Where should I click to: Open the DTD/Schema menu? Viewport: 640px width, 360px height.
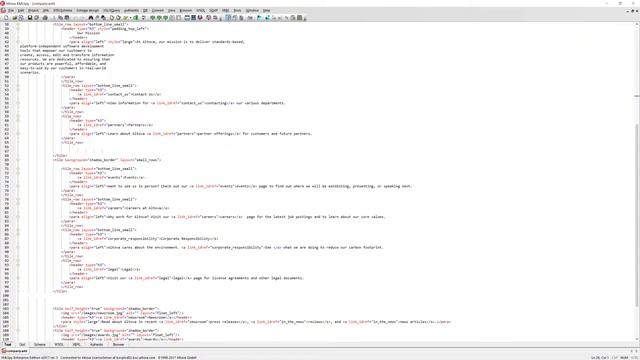(x=62, y=10)
